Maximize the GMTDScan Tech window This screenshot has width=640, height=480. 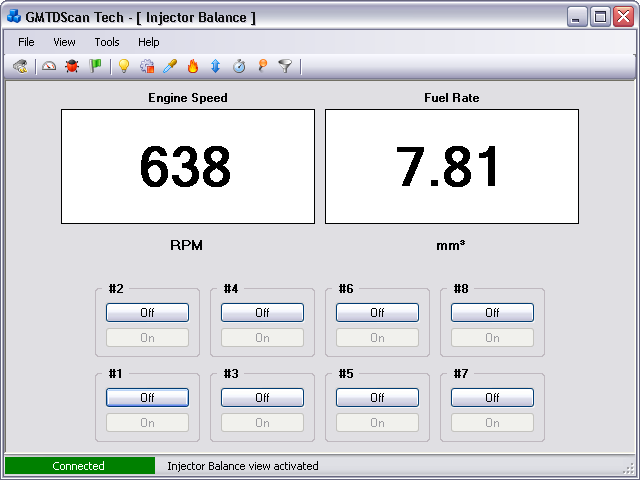(600, 17)
